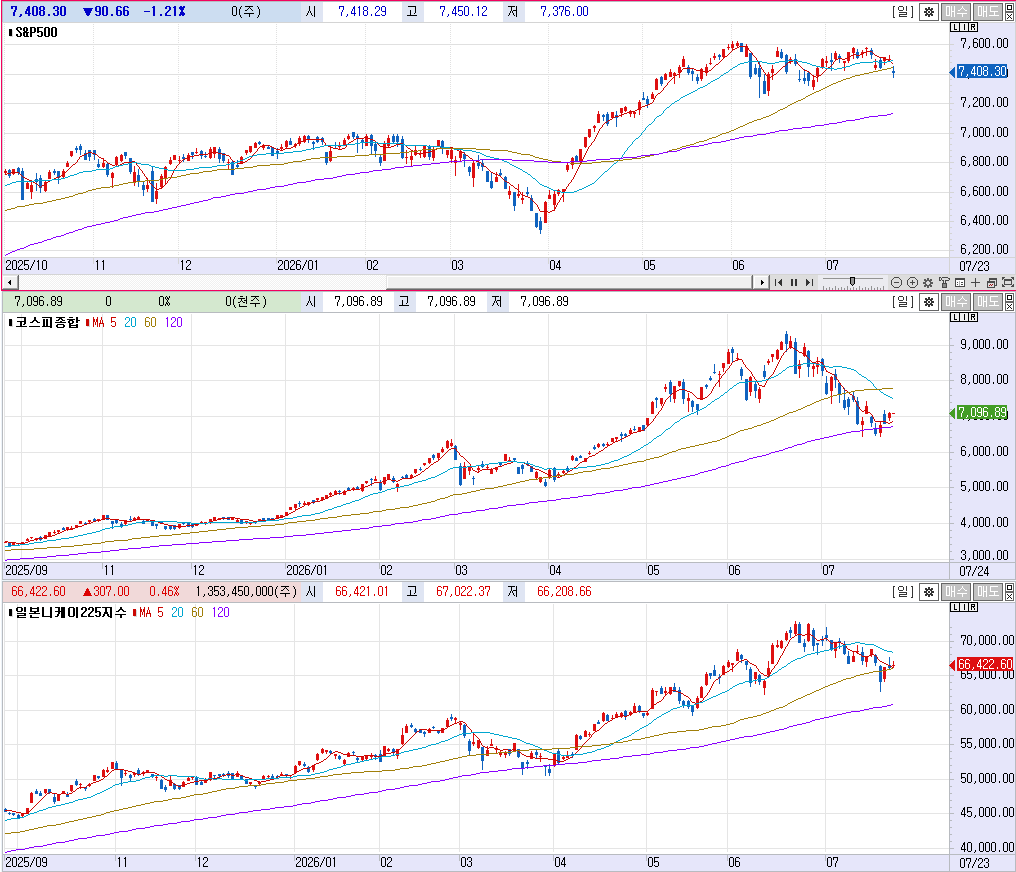Viewport: 1016px width, 872px height.
Task: Click [일] period label in 니케이225 header
Action: pyautogui.click(x=903, y=592)
